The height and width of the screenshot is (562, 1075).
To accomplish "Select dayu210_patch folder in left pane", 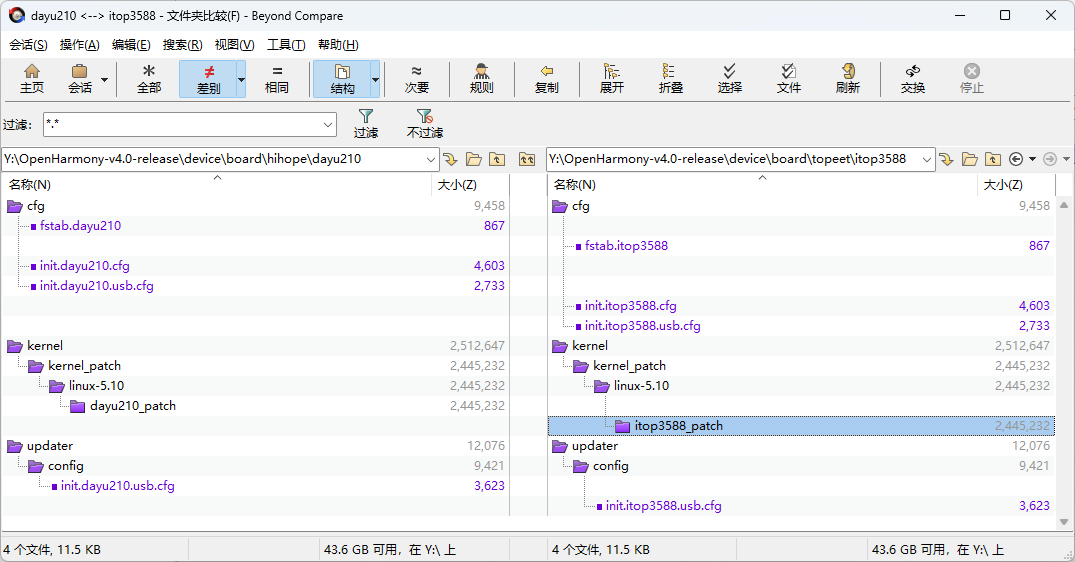I will tap(132, 406).
